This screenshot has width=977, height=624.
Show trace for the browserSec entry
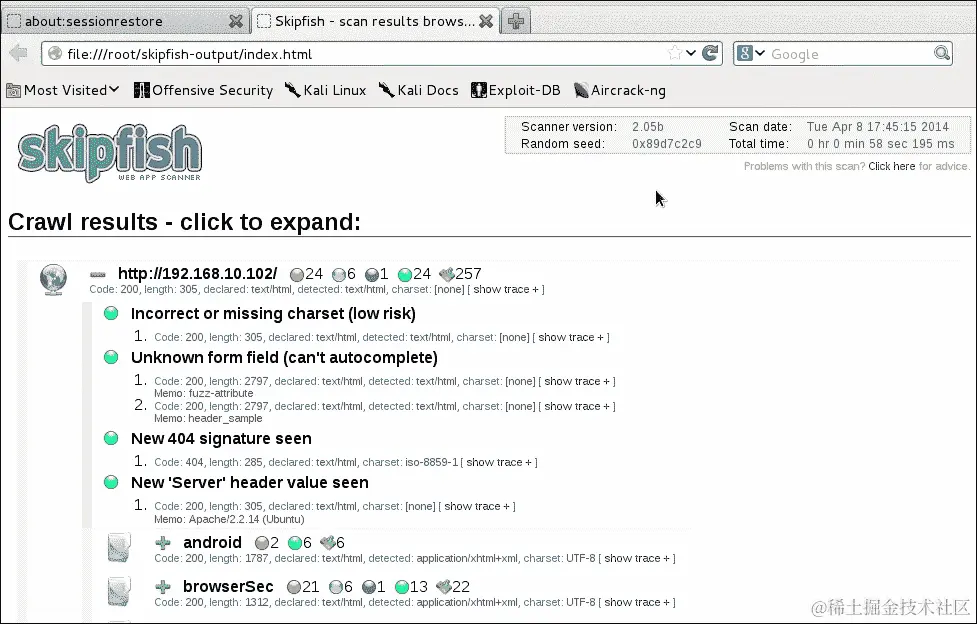pyautogui.click(x=637, y=602)
